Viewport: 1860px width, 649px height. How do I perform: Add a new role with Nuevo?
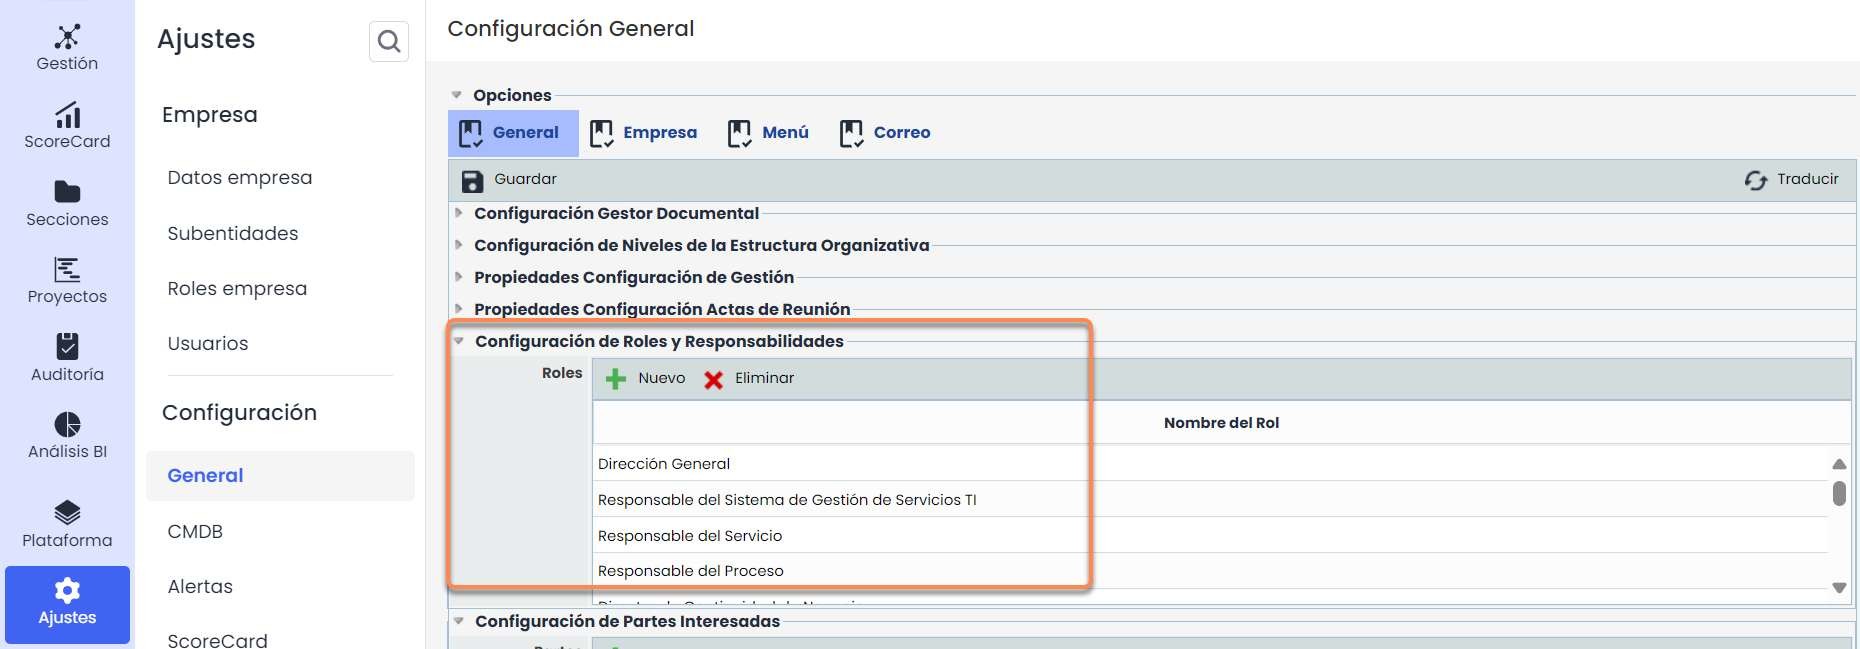click(646, 379)
